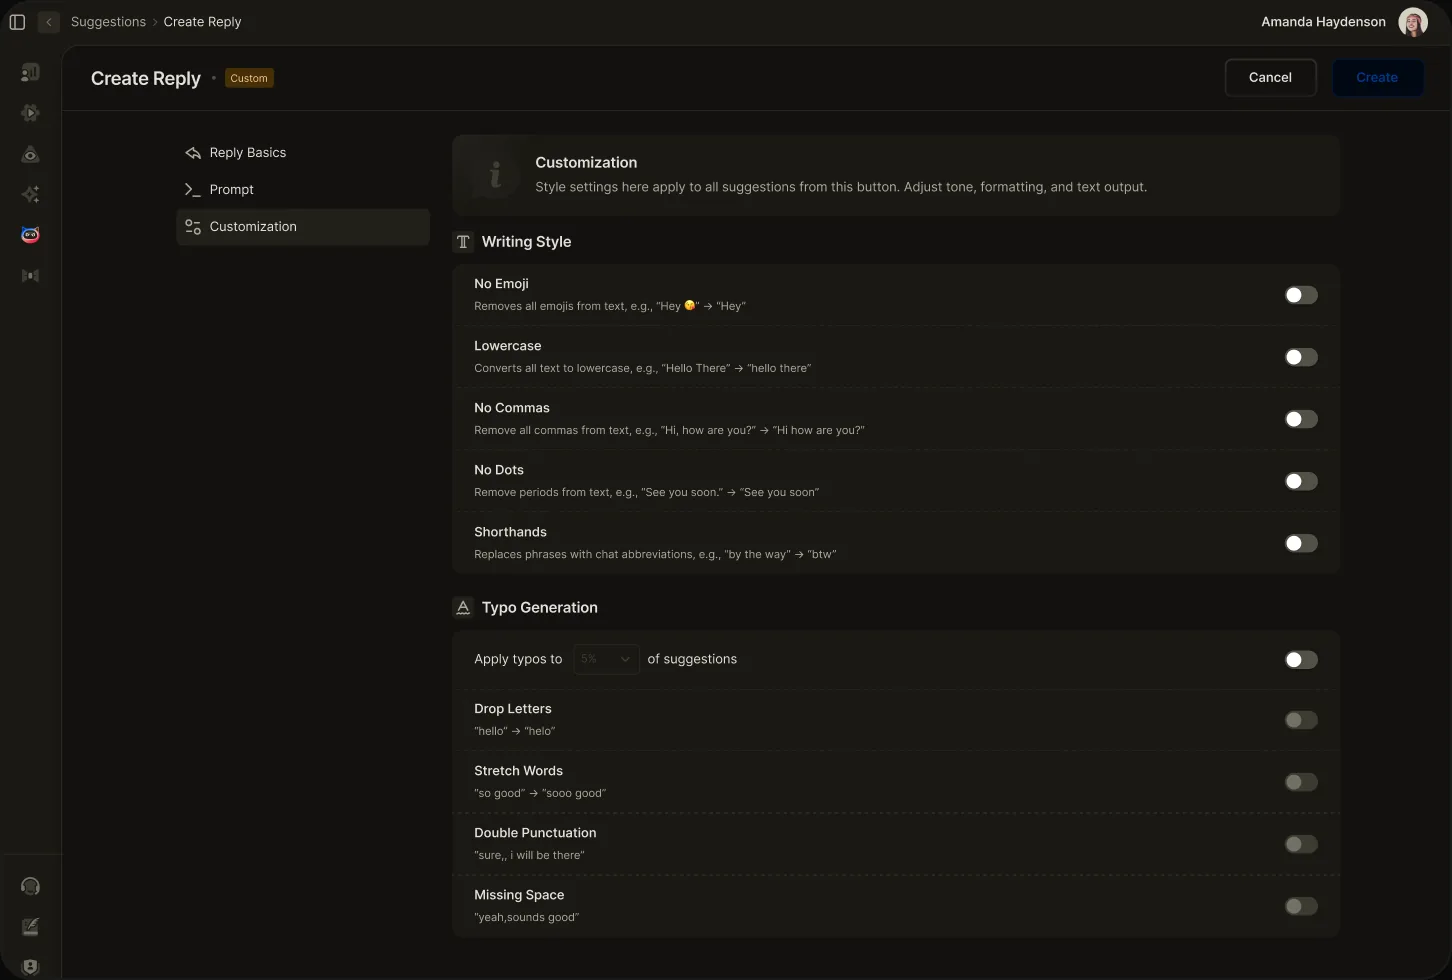1452x980 pixels.
Task: Open the gear with play automation icon
Action: pos(30,113)
